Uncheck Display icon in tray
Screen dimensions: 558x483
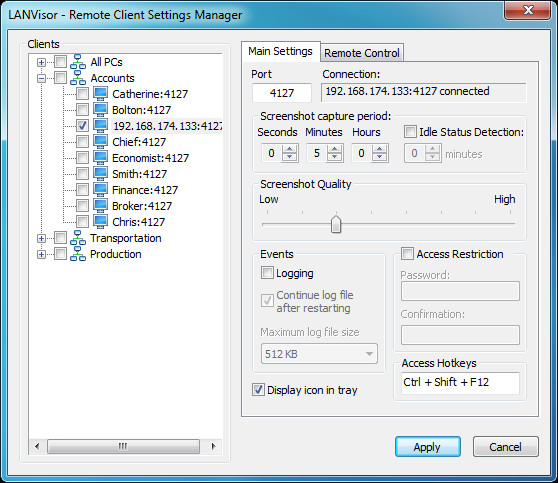[258, 390]
